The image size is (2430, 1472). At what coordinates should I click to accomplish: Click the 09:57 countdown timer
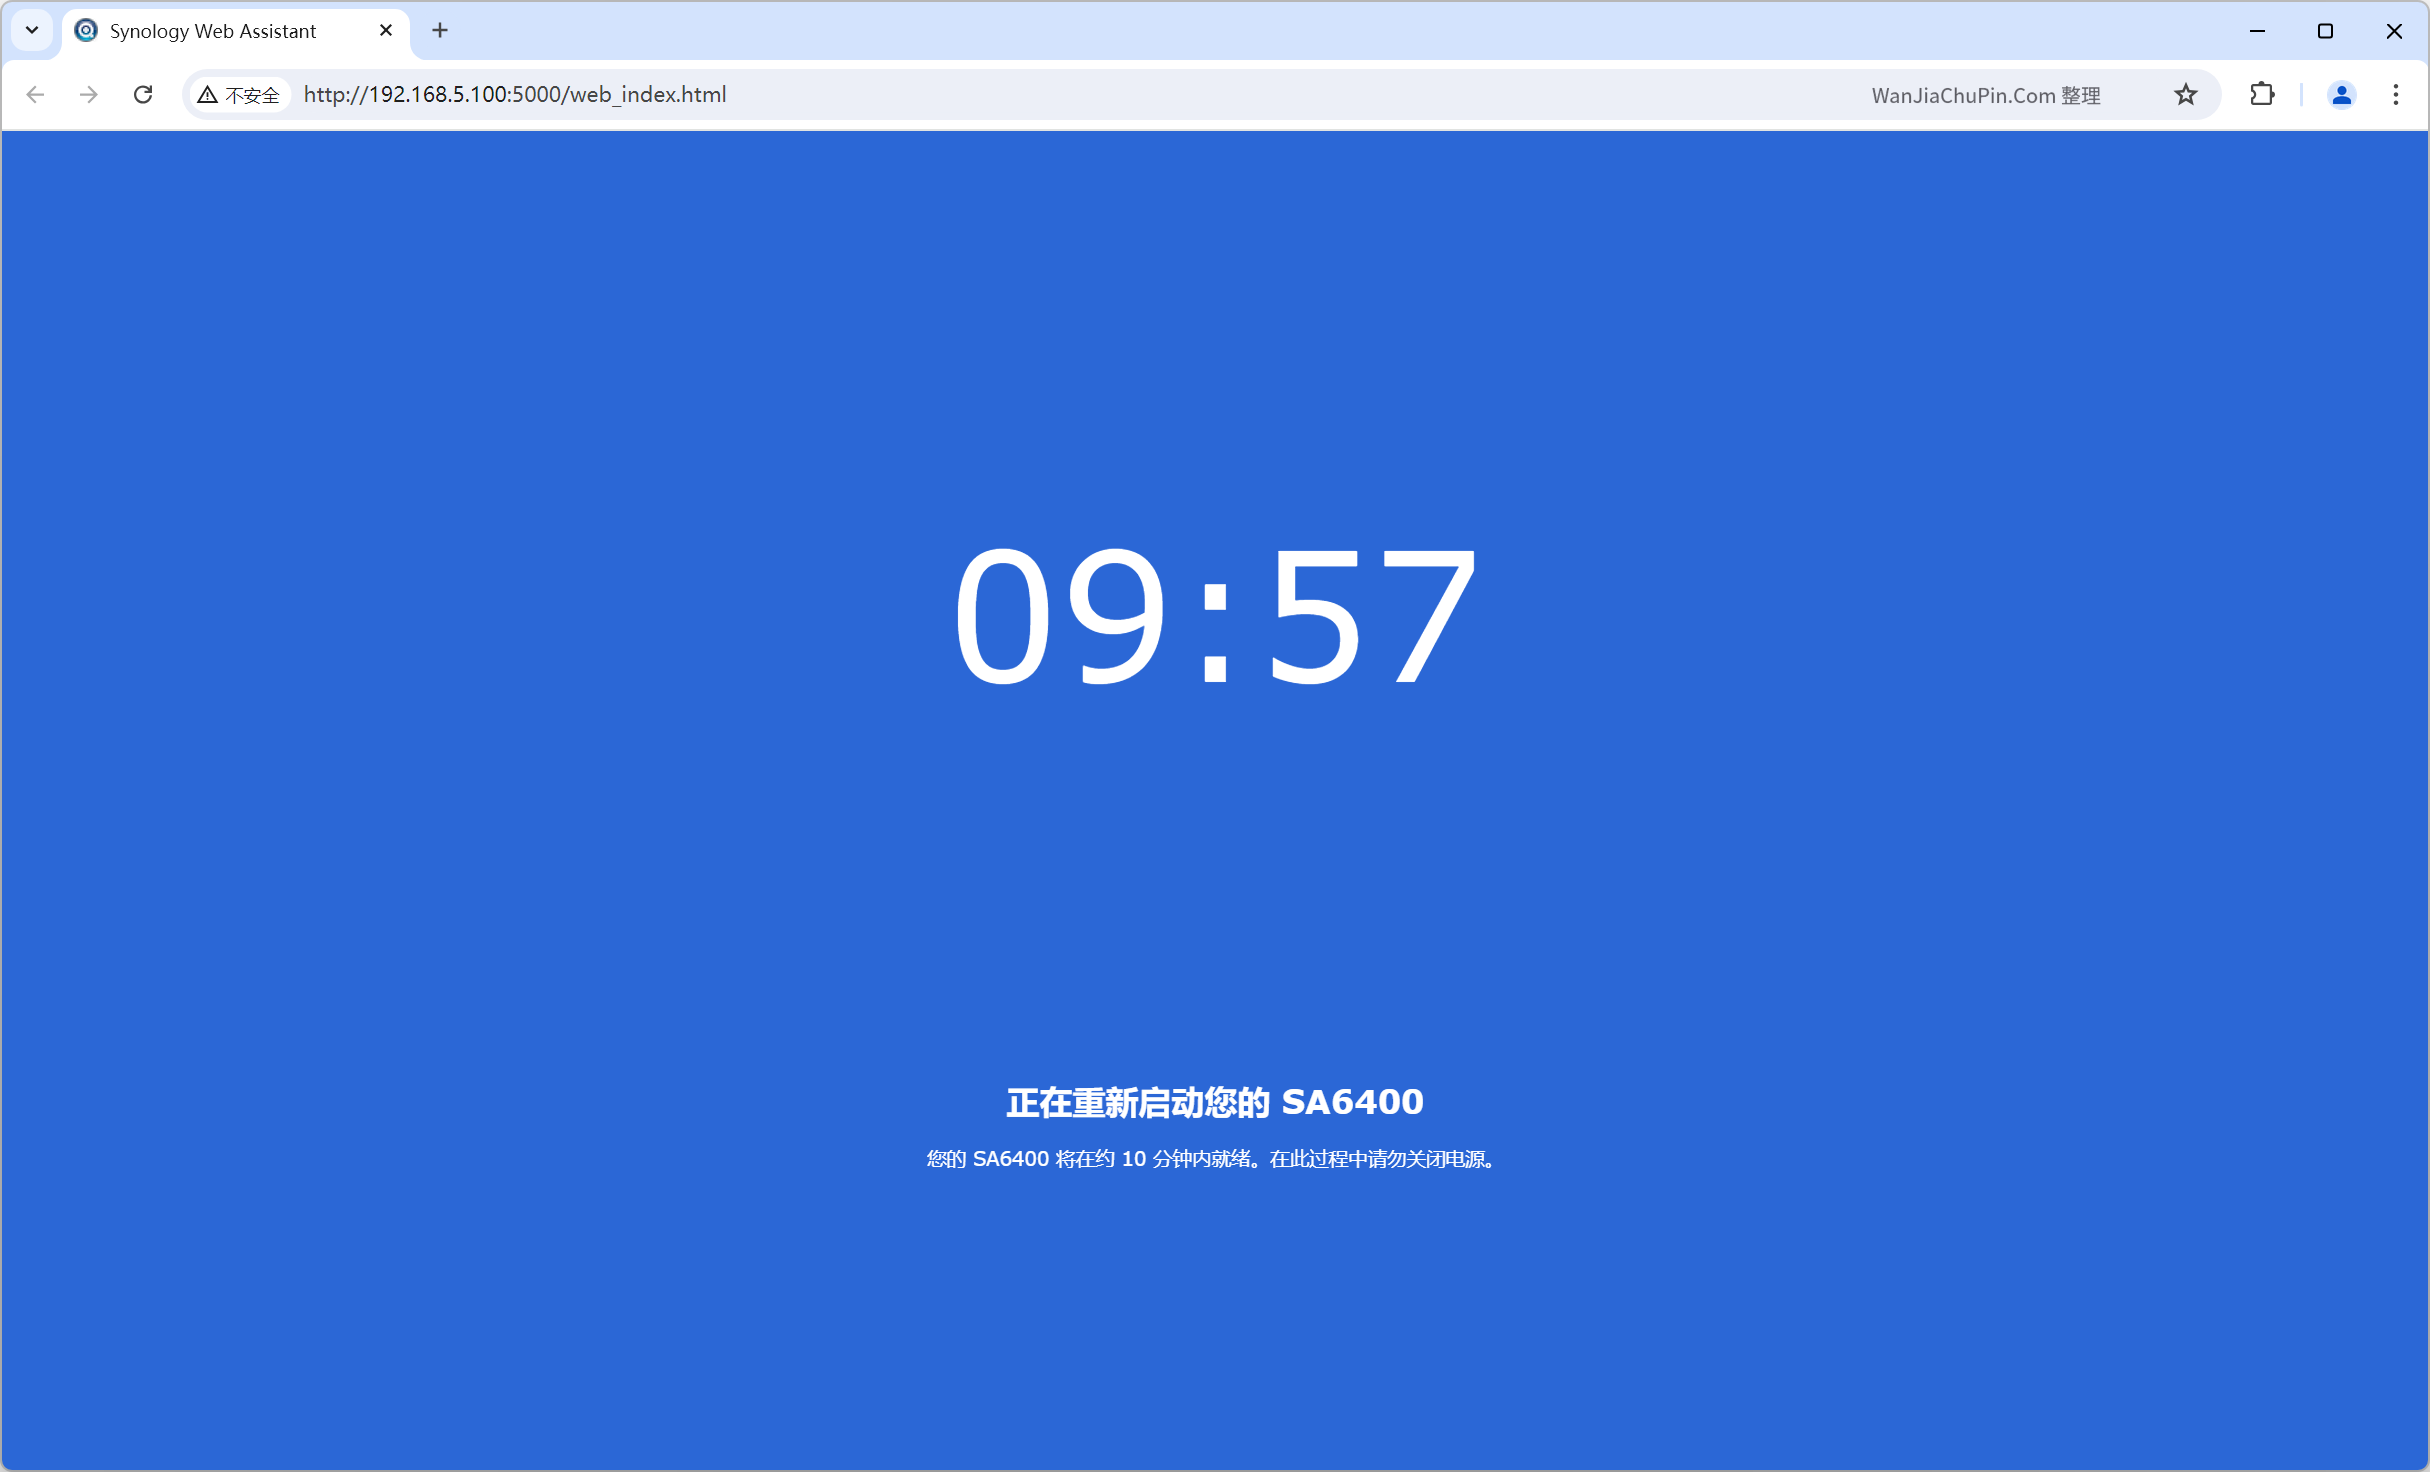[1215, 617]
